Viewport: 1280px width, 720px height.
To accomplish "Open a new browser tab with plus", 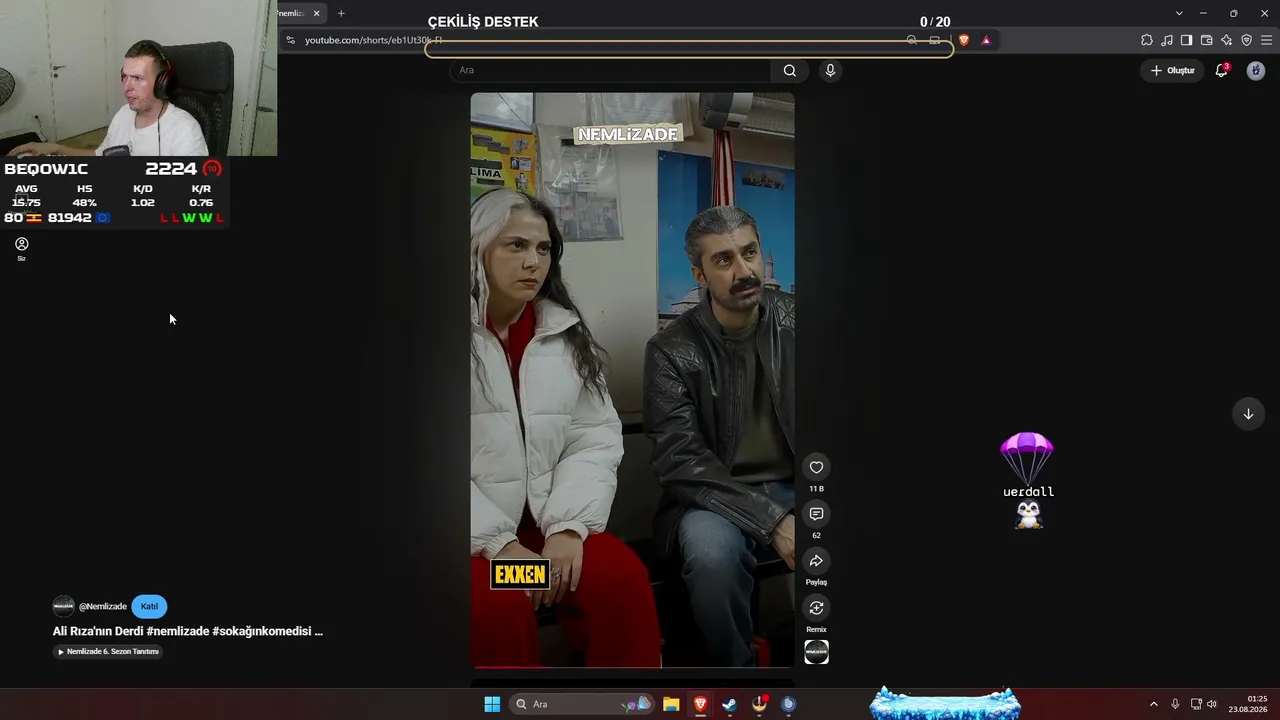I will [341, 13].
